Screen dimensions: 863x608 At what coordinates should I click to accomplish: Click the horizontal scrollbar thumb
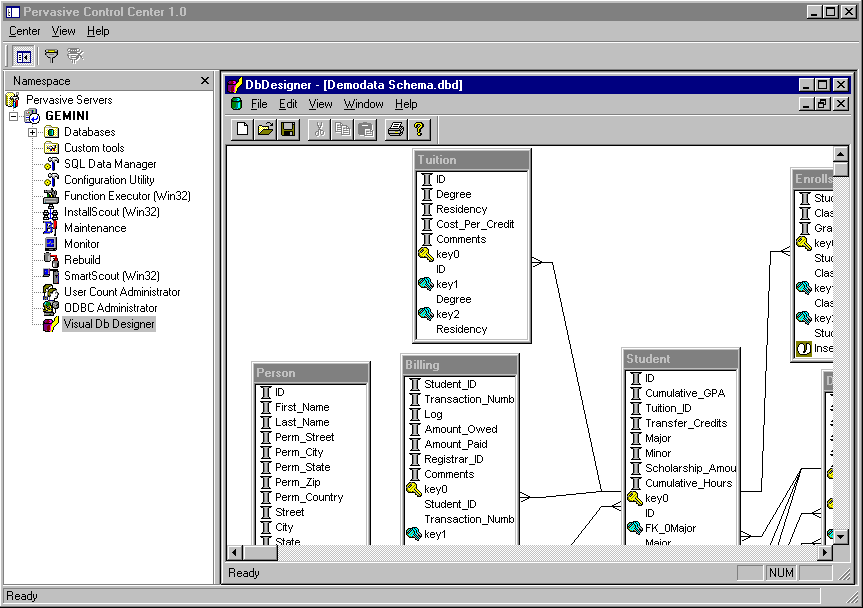click(260, 552)
